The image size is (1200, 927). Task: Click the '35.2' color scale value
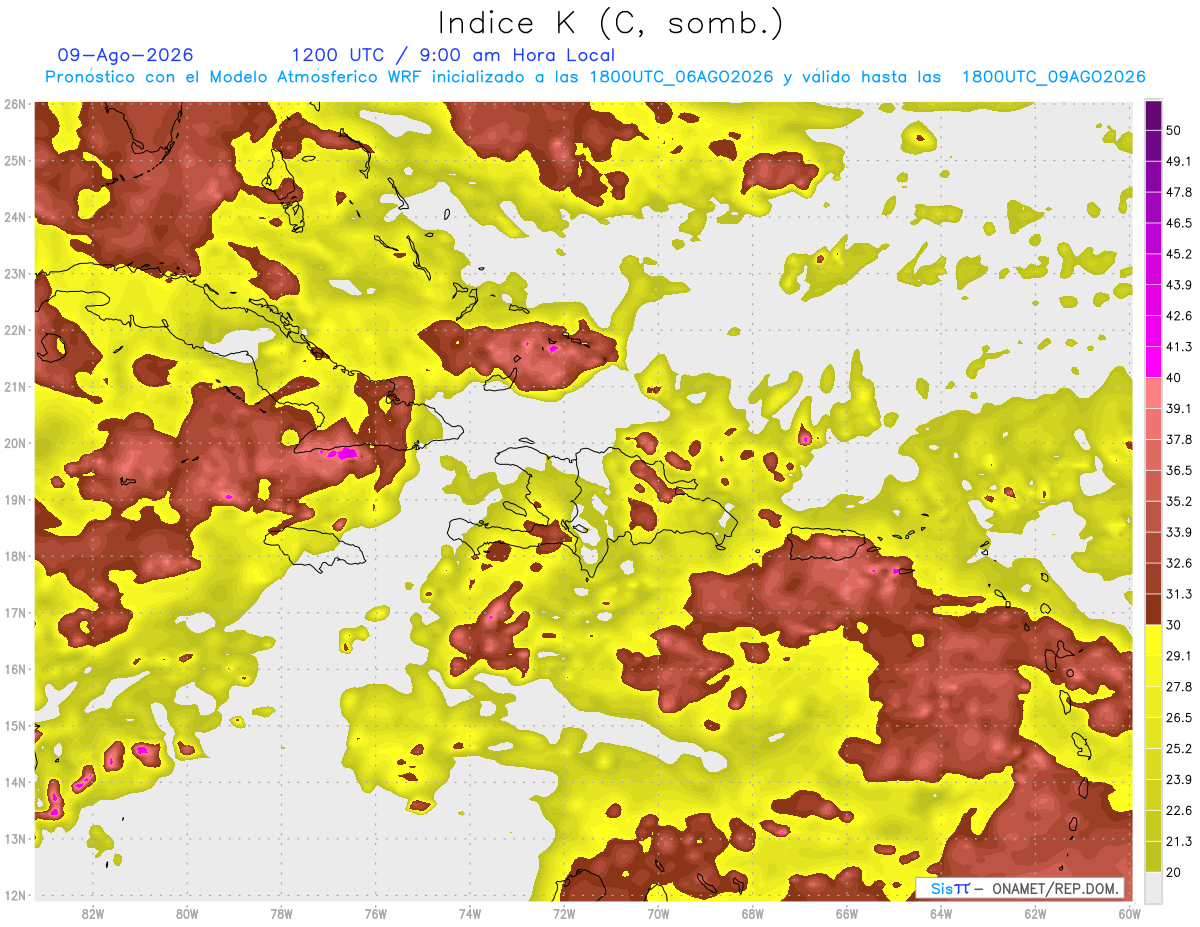click(1178, 501)
